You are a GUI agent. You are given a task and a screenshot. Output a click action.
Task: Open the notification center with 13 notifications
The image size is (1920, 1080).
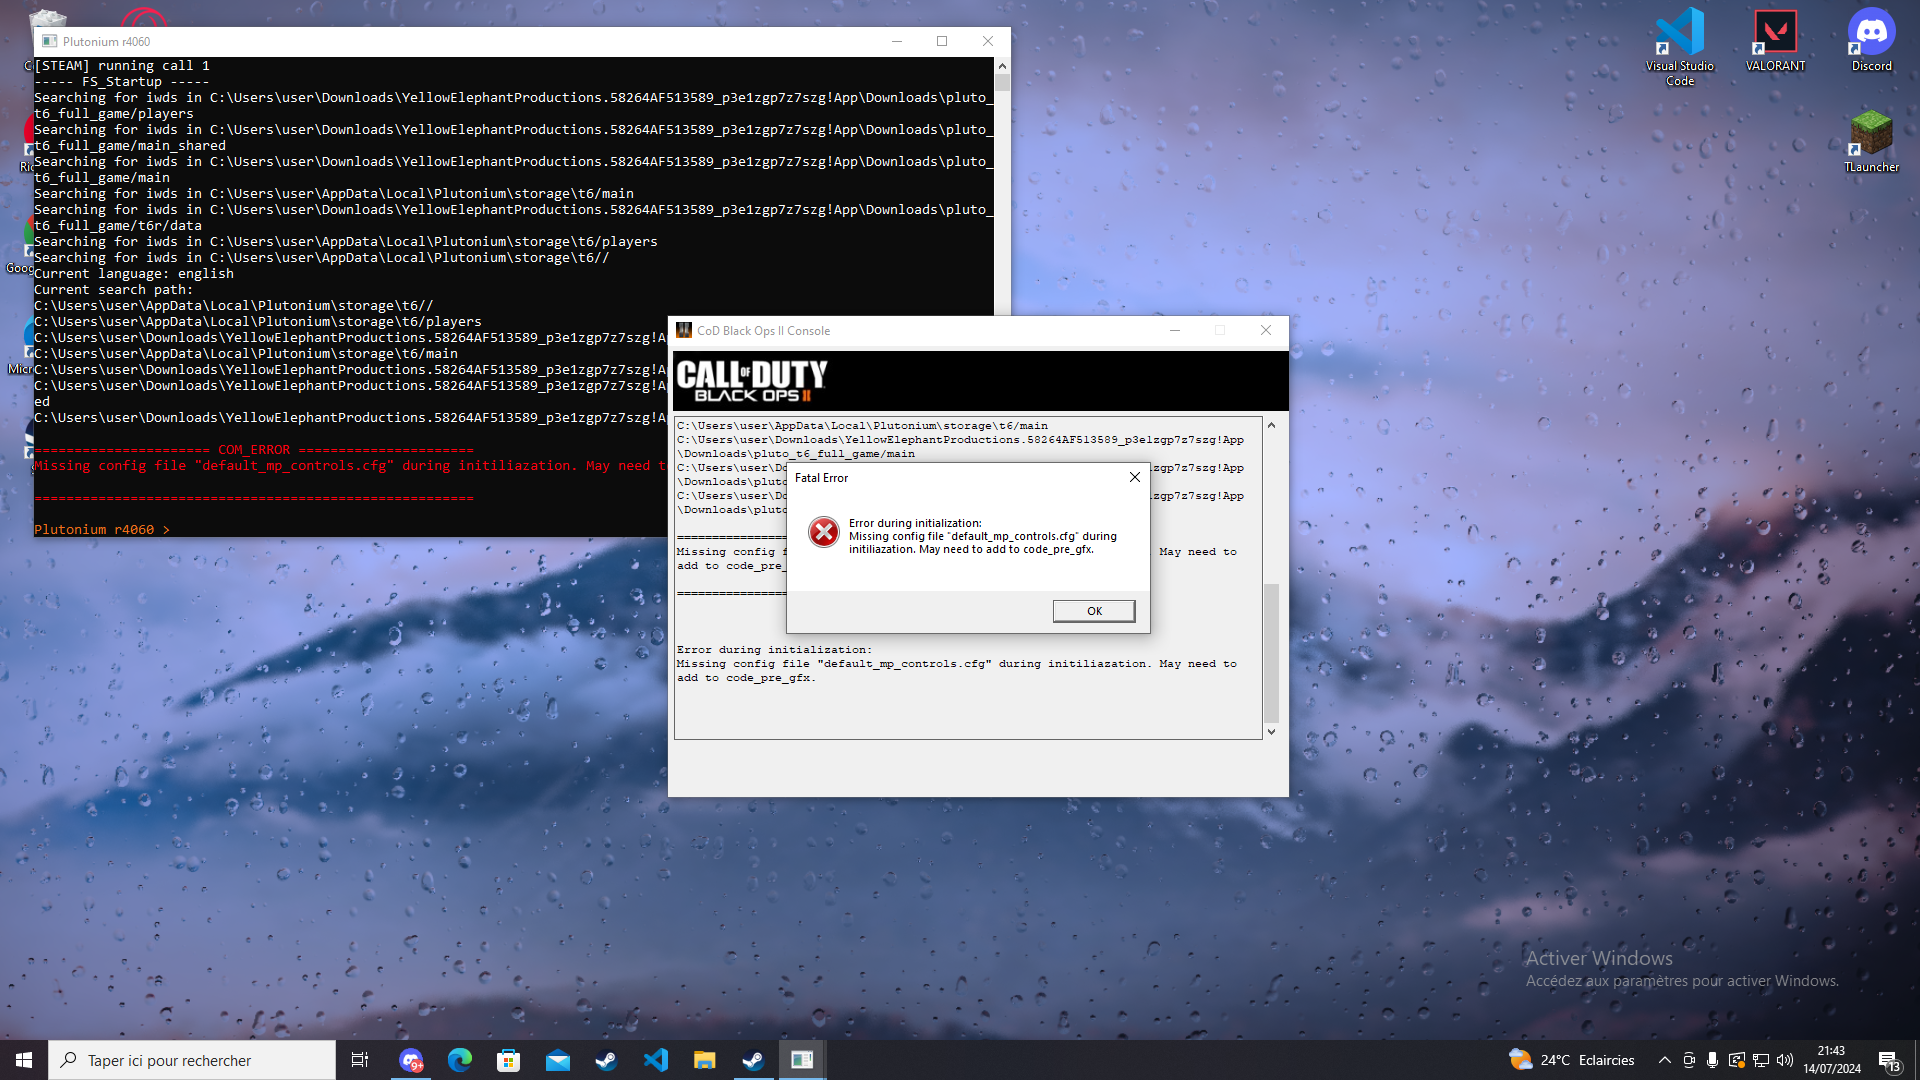pos(1890,1061)
